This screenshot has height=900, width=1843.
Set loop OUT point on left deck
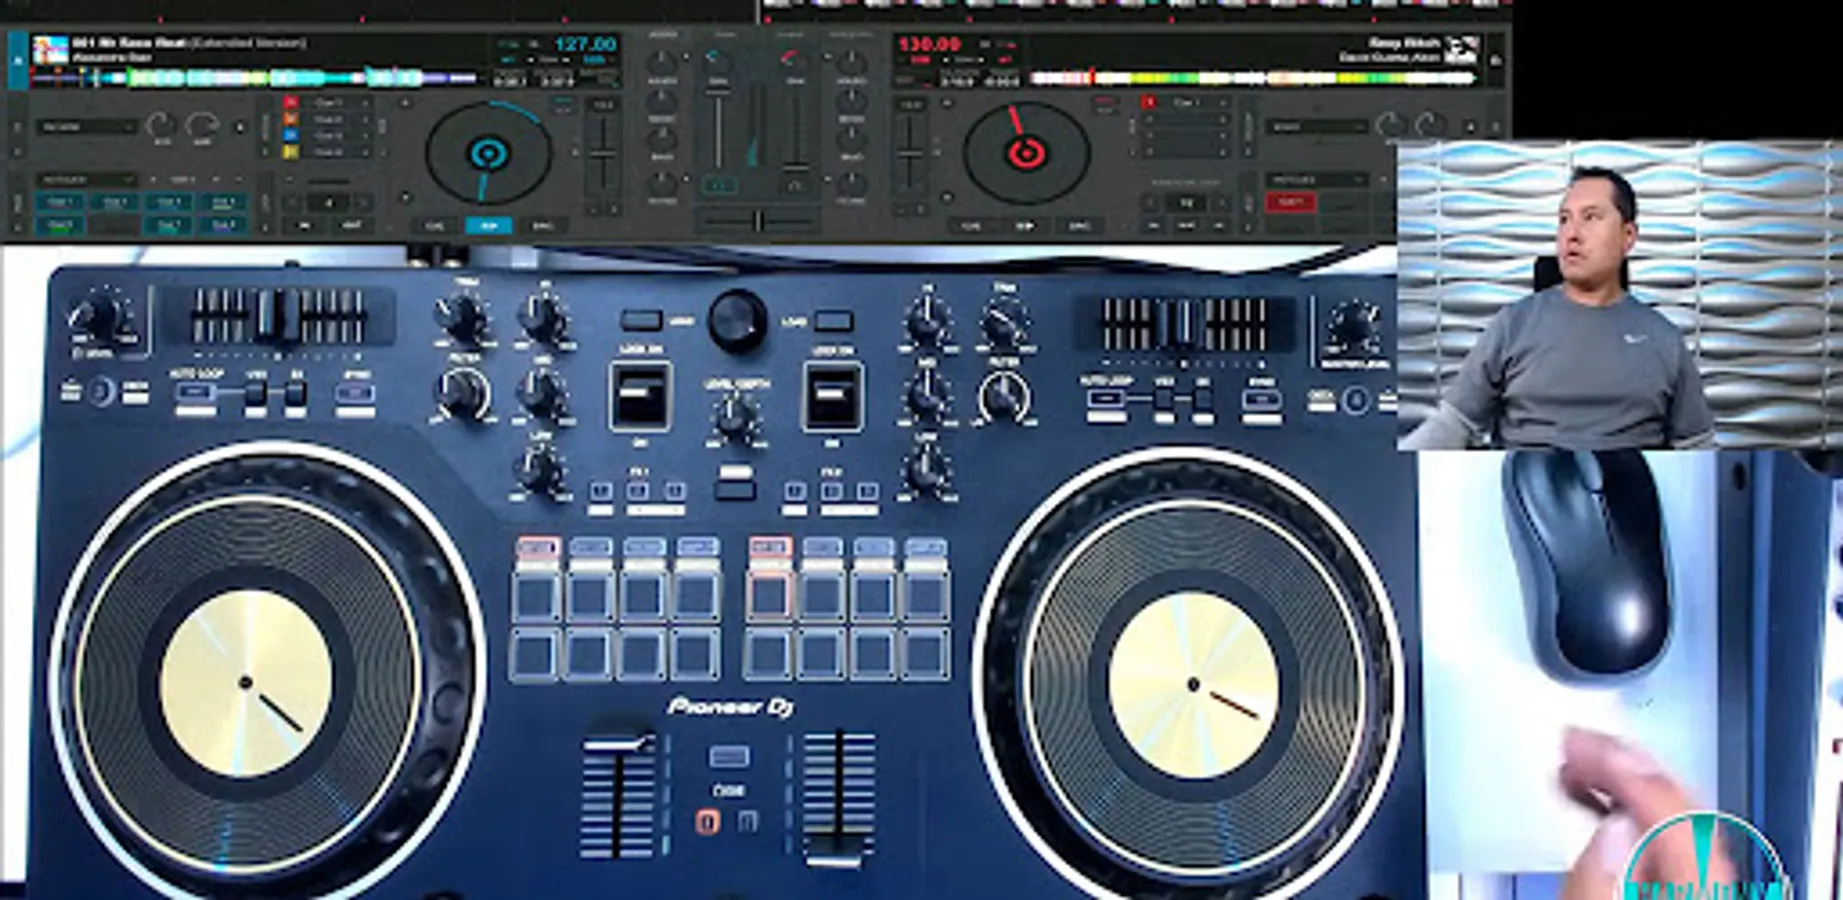pyautogui.click(x=352, y=226)
